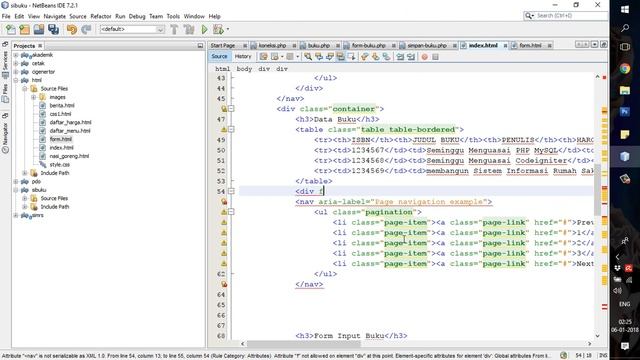Viewport: 640px width, 360px height.
Task: Switch to History view
Action: coord(243,56)
